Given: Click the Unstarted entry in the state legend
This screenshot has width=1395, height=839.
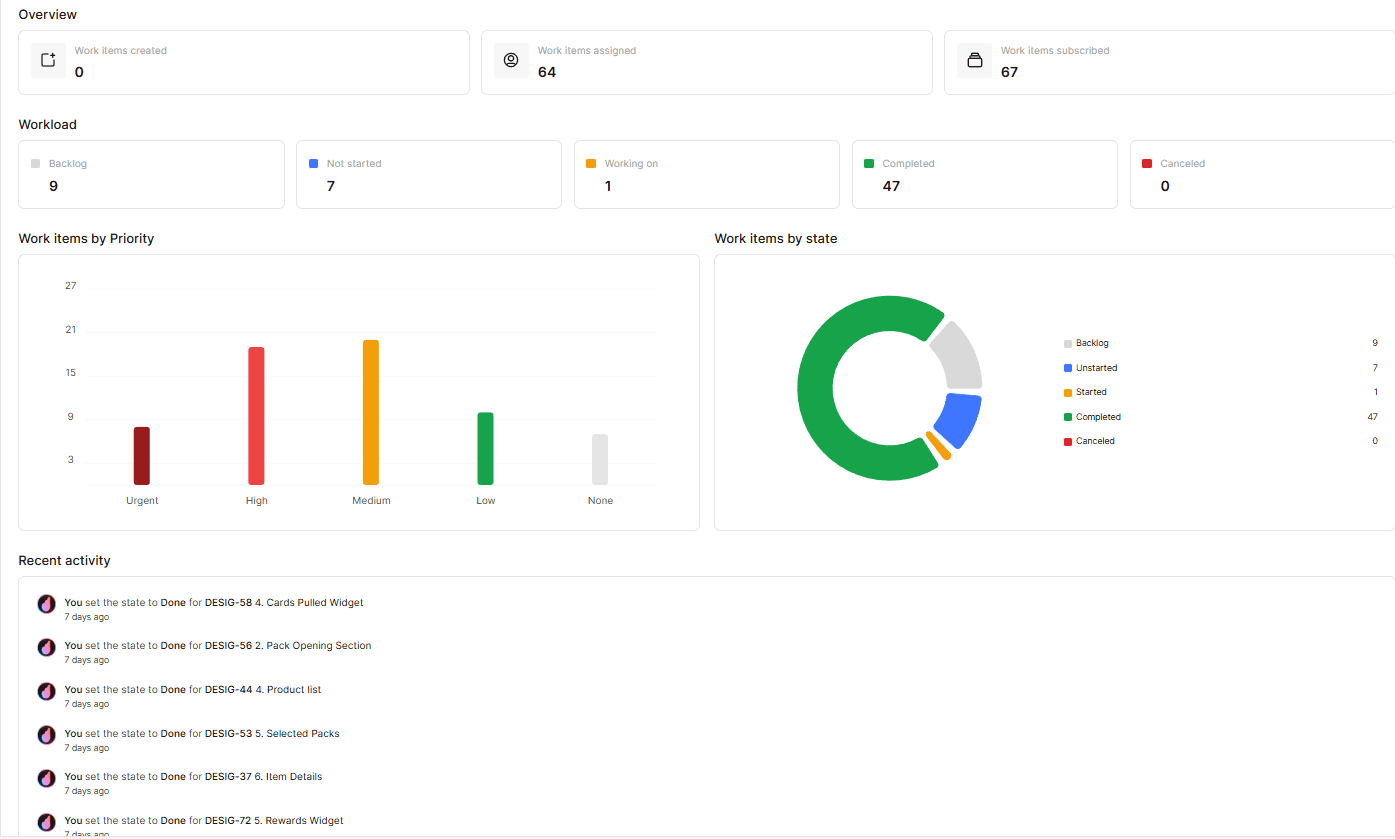Looking at the screenshot, I should click(x=1095, y=367).
